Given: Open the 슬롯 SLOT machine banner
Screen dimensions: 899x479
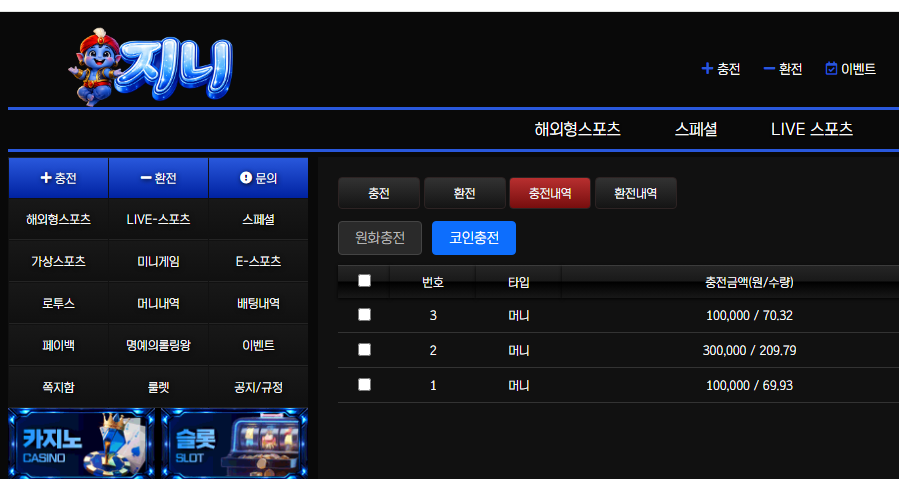Looking at the screenshot, I should (235, 443).
